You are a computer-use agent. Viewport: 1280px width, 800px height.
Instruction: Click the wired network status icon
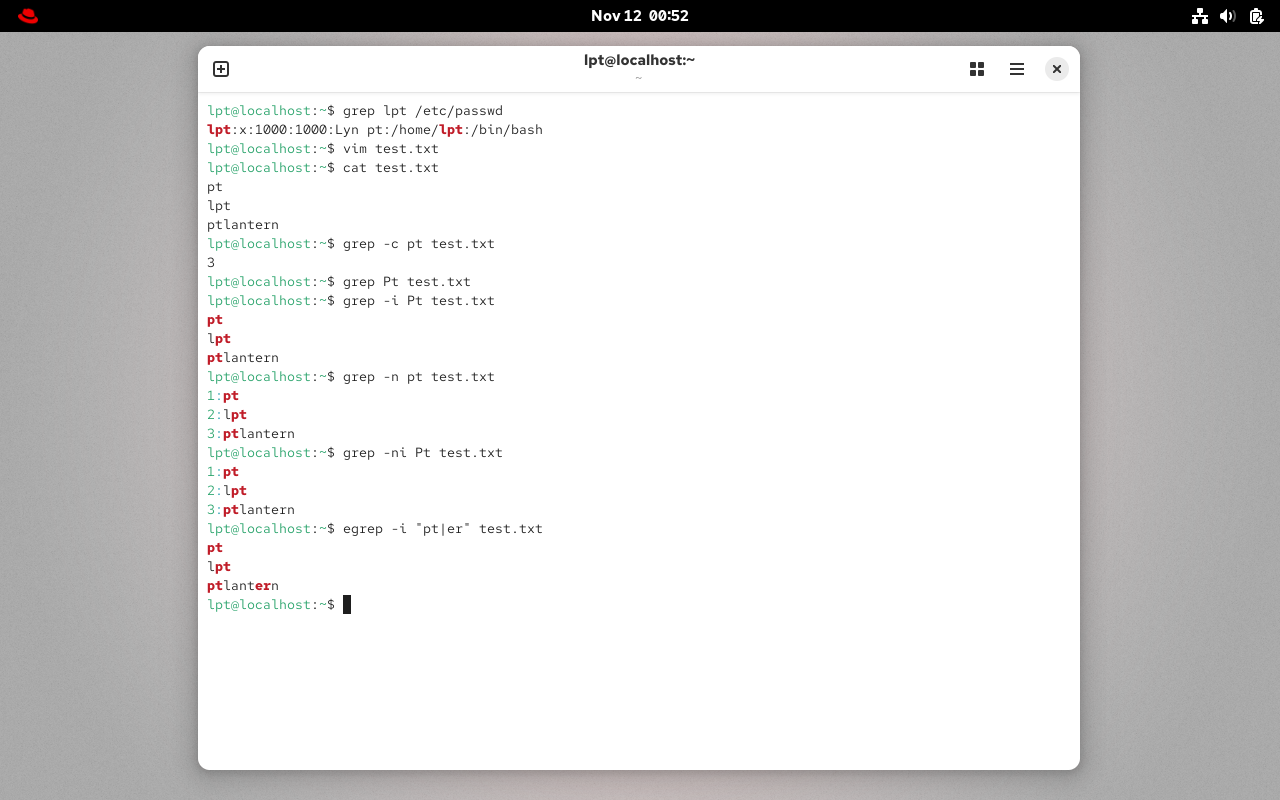(x=1200, y=16)
